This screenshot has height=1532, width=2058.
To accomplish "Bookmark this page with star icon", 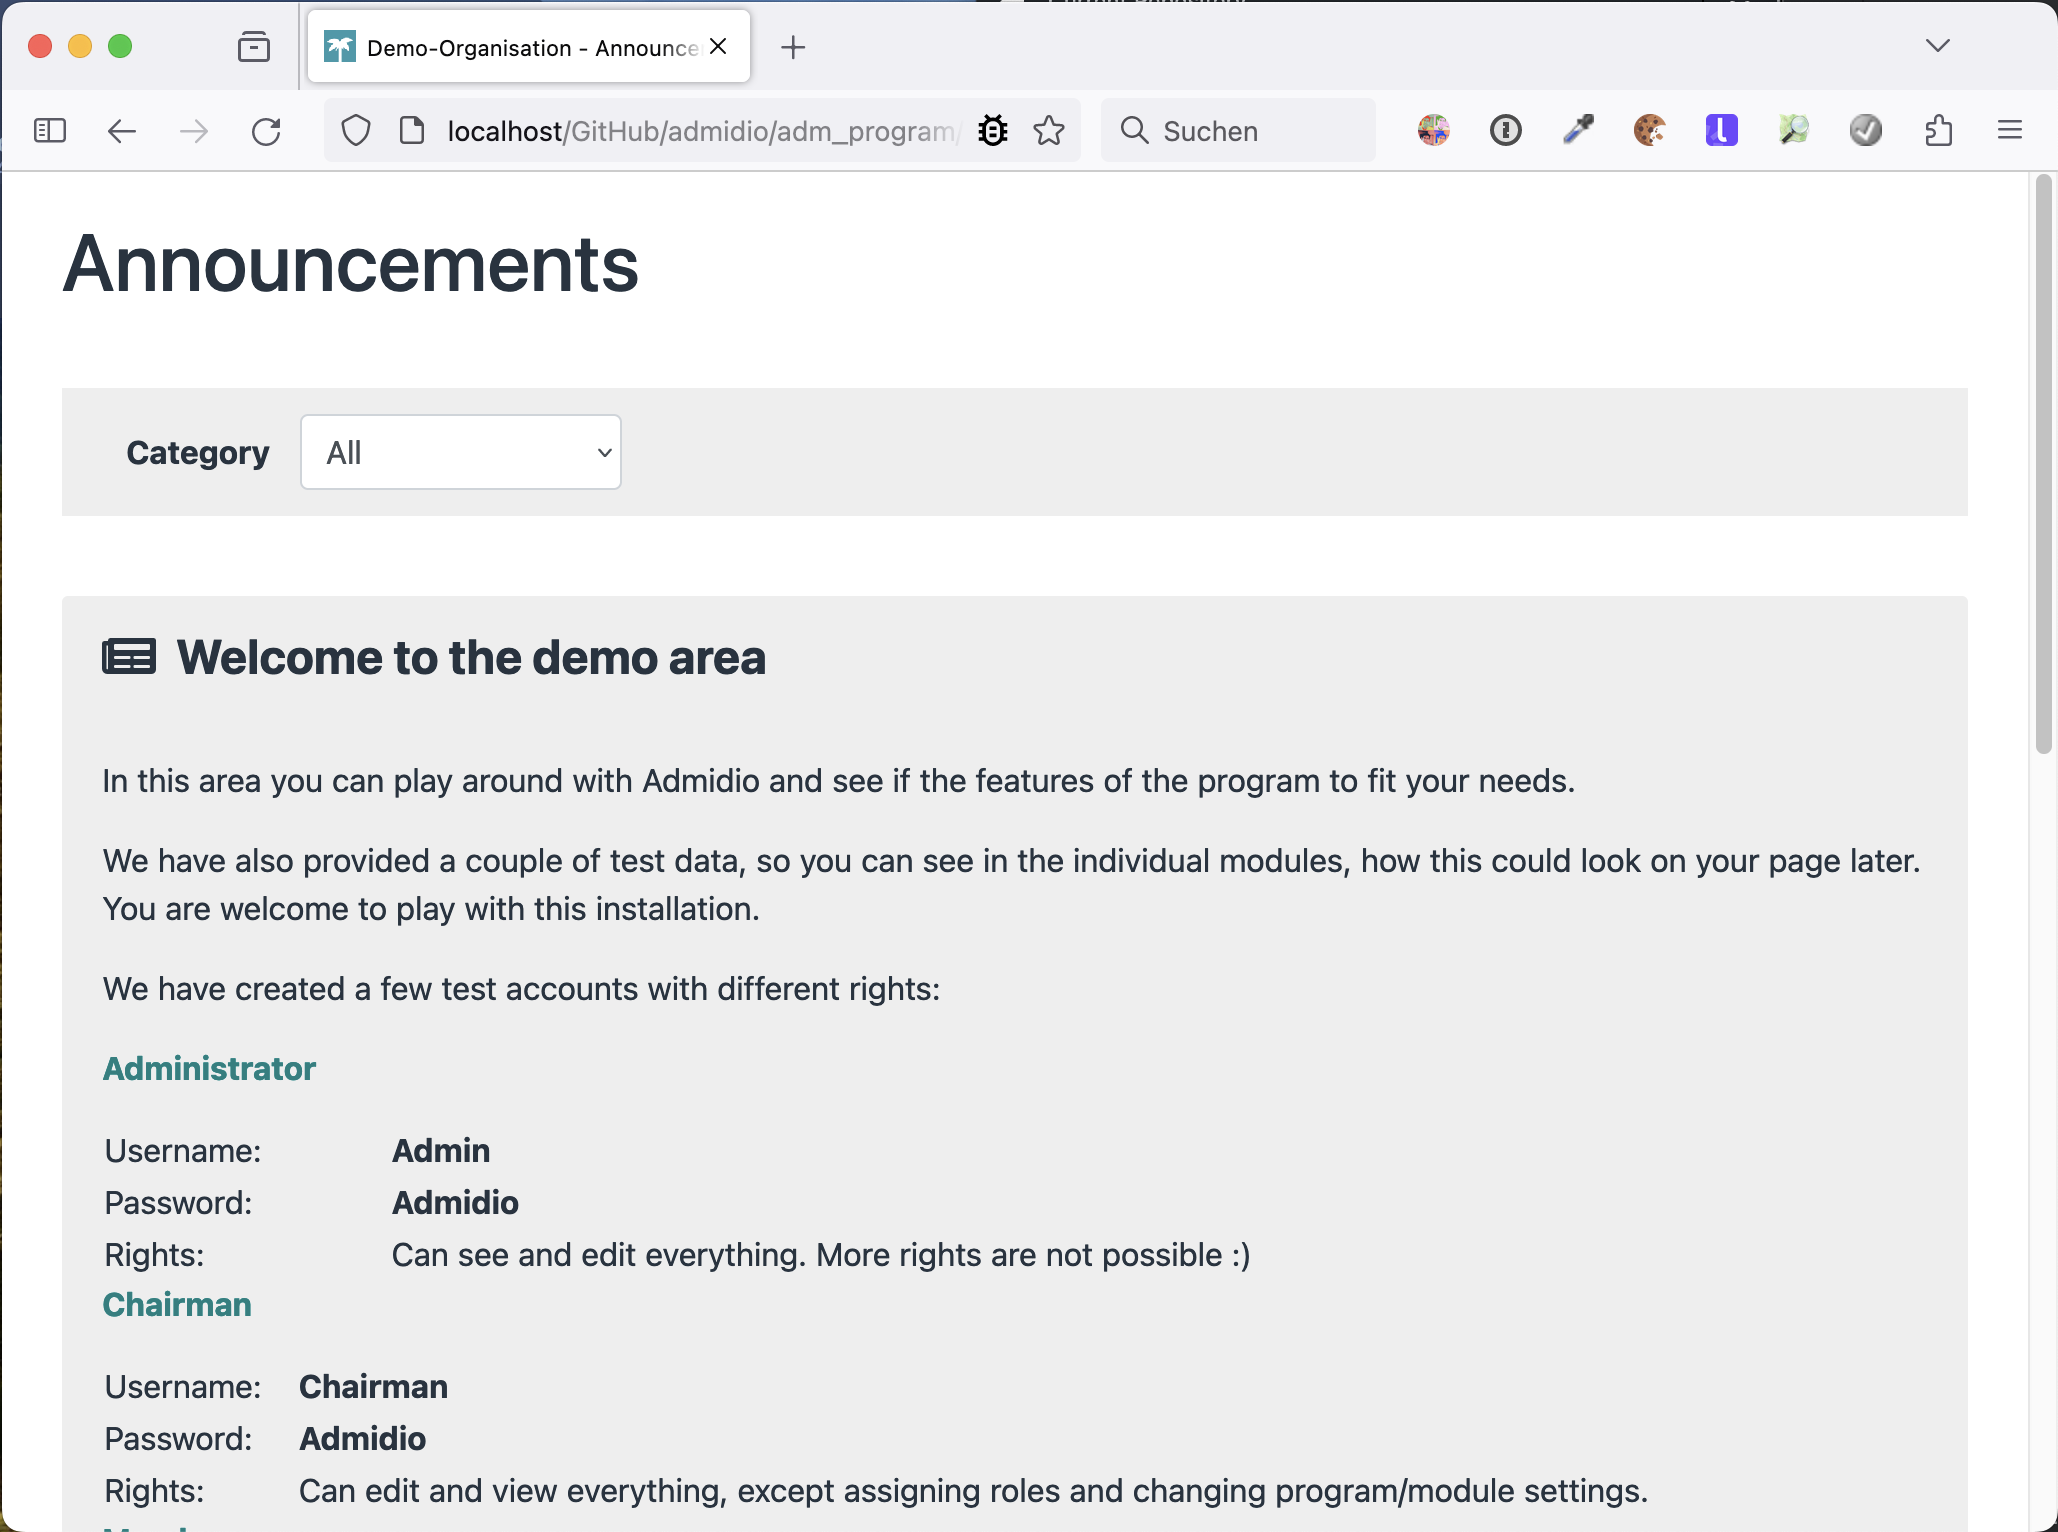I will click(x=1049, y=131).
